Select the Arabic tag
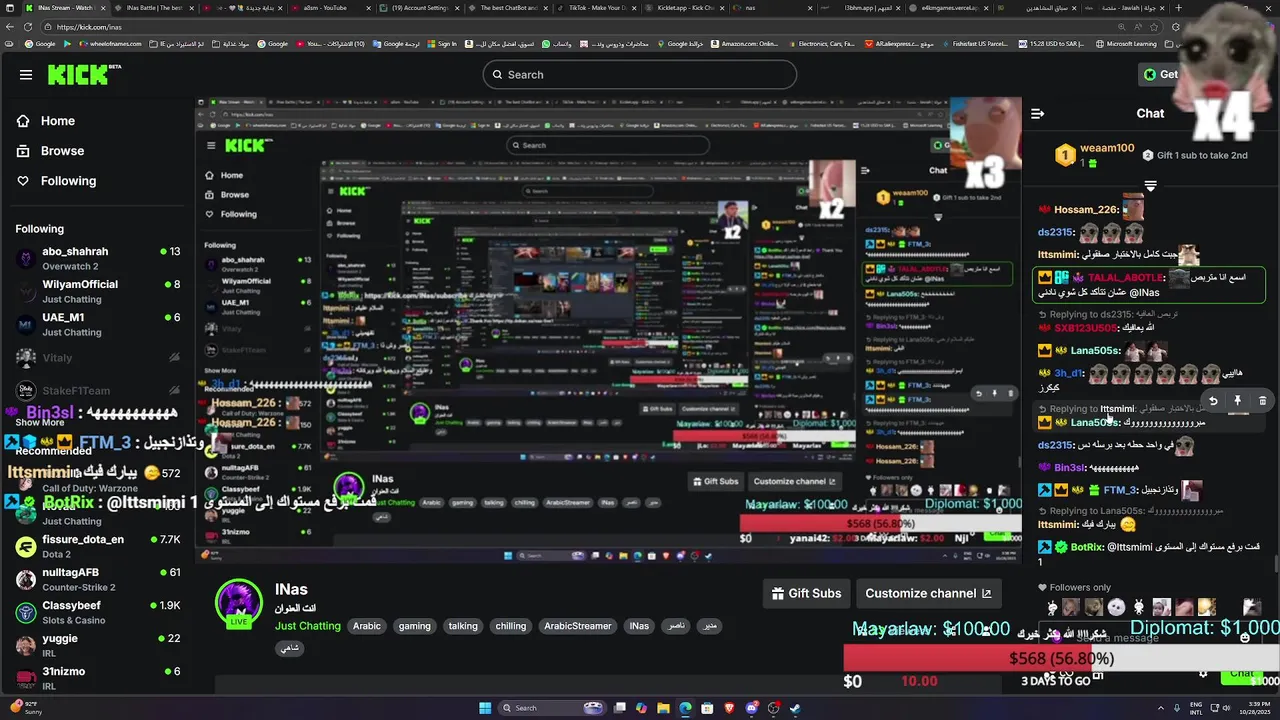1280x720 pixels. [367, 626]
